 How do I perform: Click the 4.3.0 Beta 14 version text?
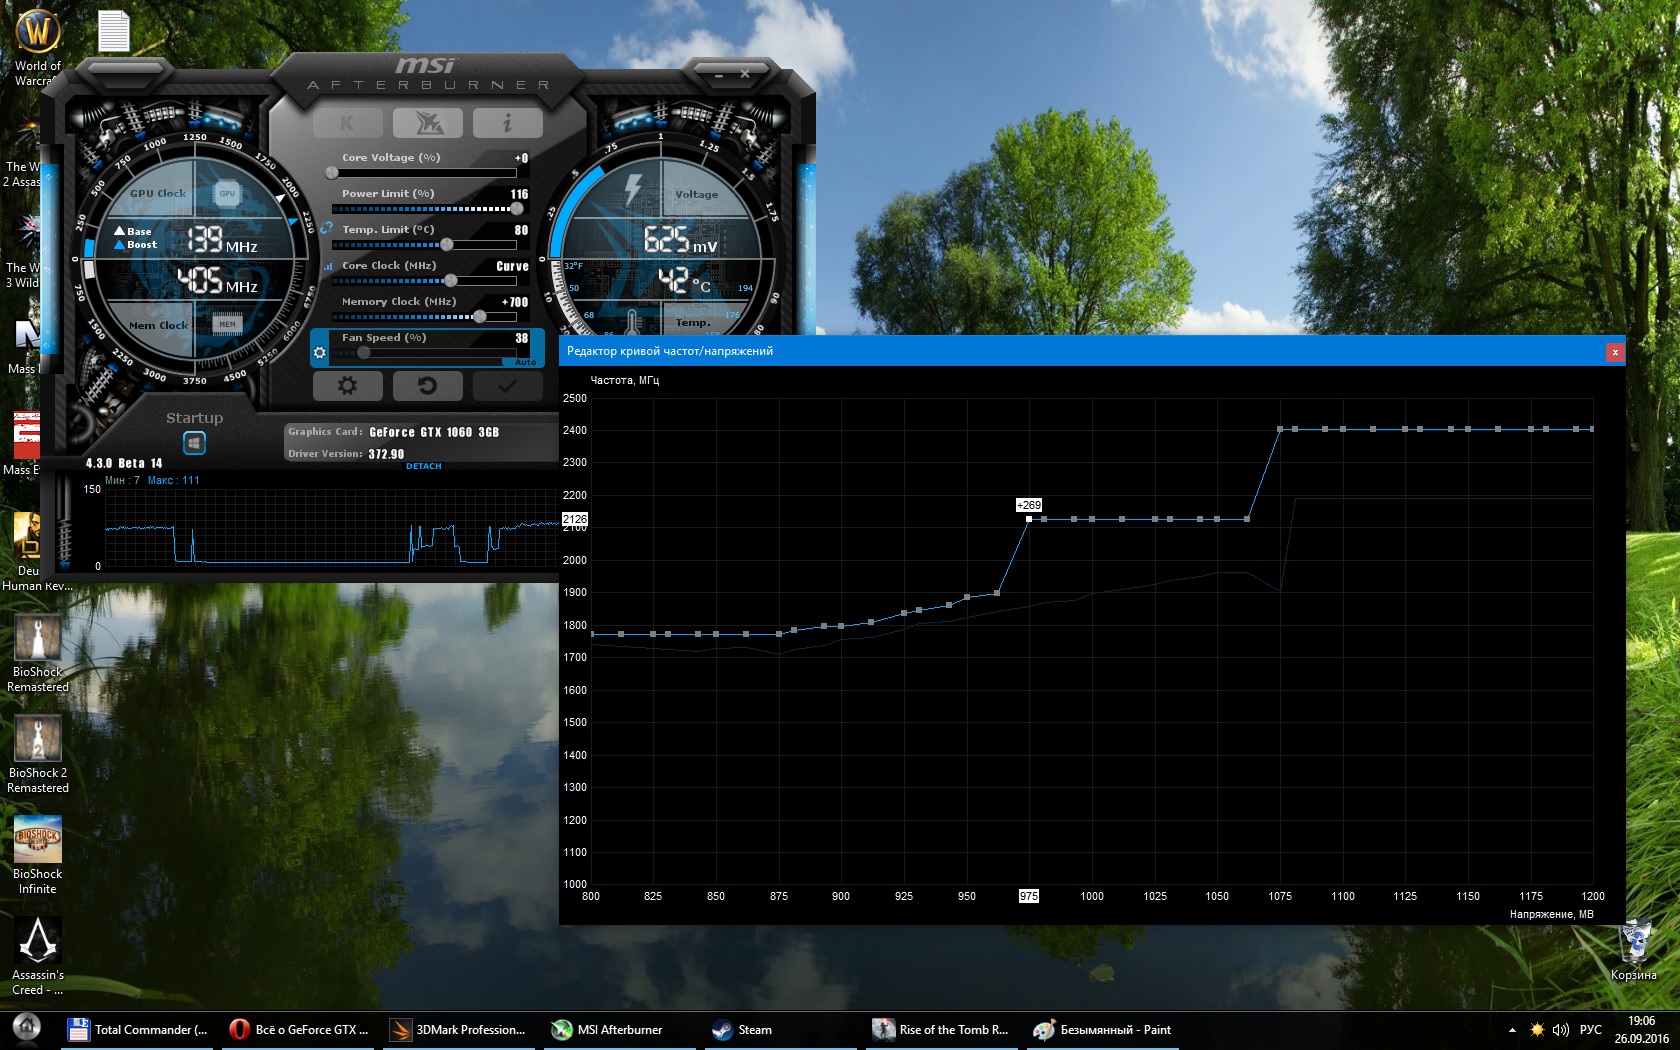coord(124,463)
